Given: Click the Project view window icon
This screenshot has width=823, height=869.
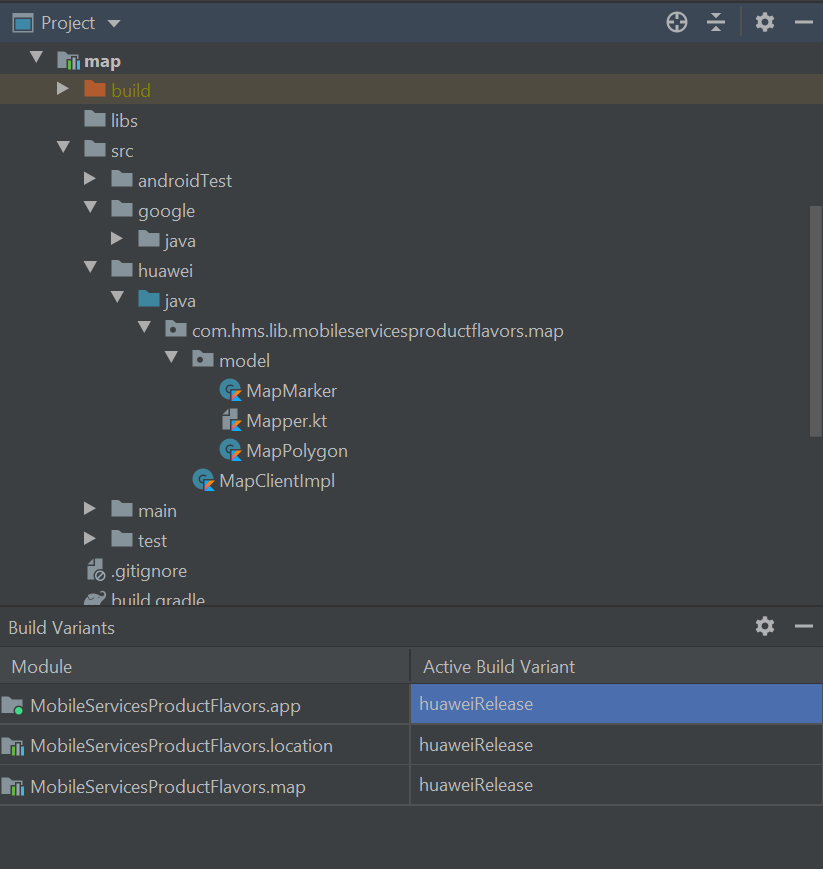Looking at the screenshot, I should pyautogui.click(x=23, y=23).
